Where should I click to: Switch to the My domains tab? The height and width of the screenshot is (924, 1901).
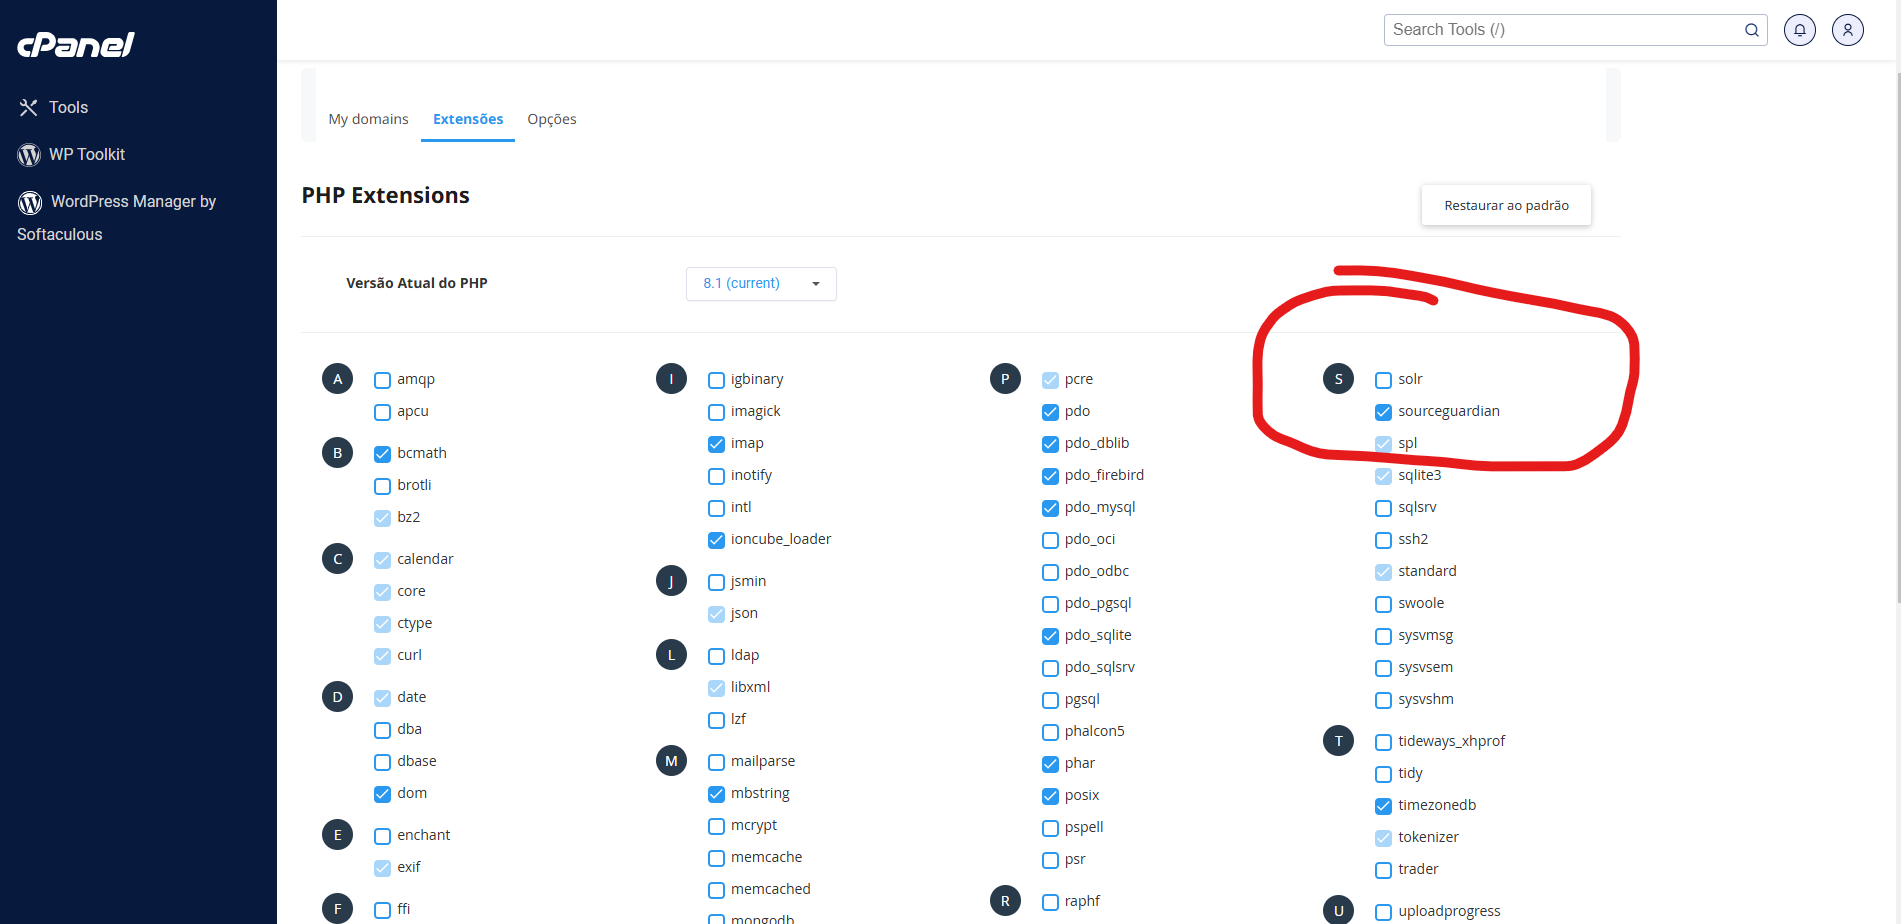click(368, 119)
